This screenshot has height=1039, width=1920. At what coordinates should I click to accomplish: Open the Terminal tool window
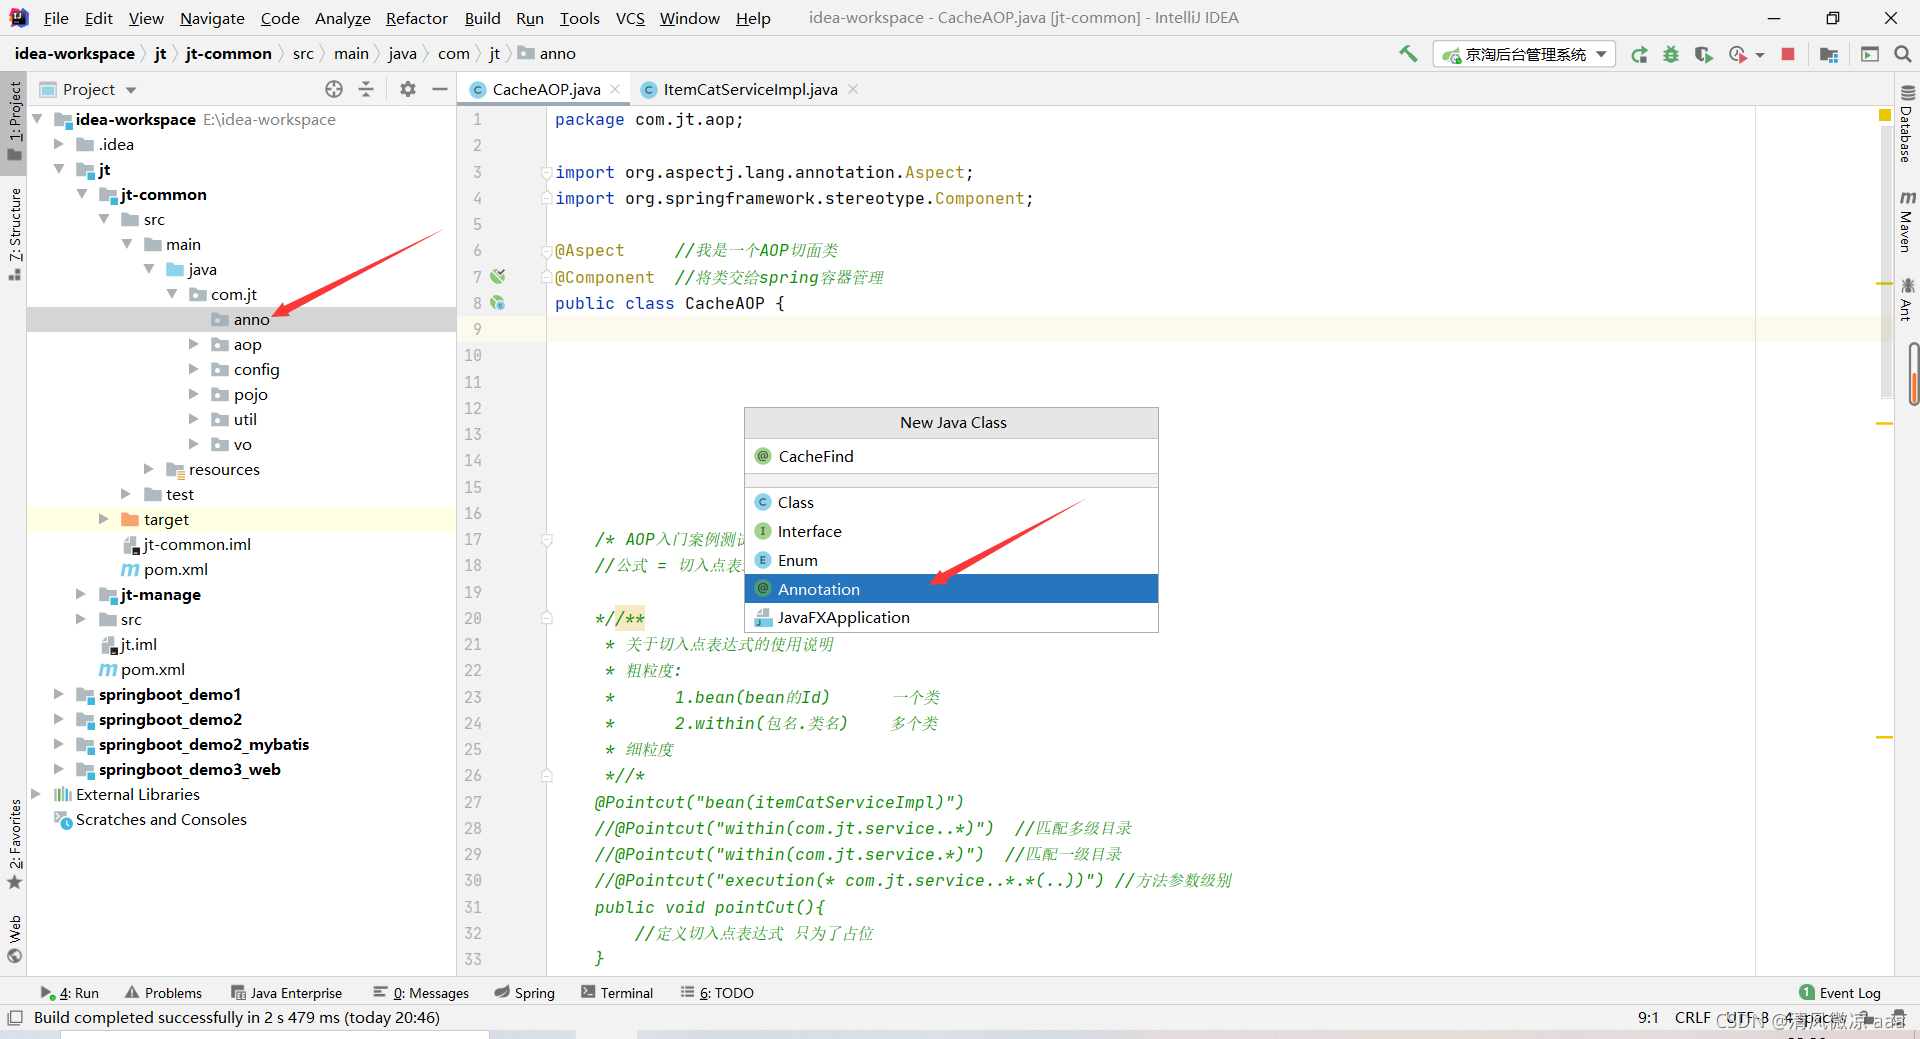pos(617,993)
